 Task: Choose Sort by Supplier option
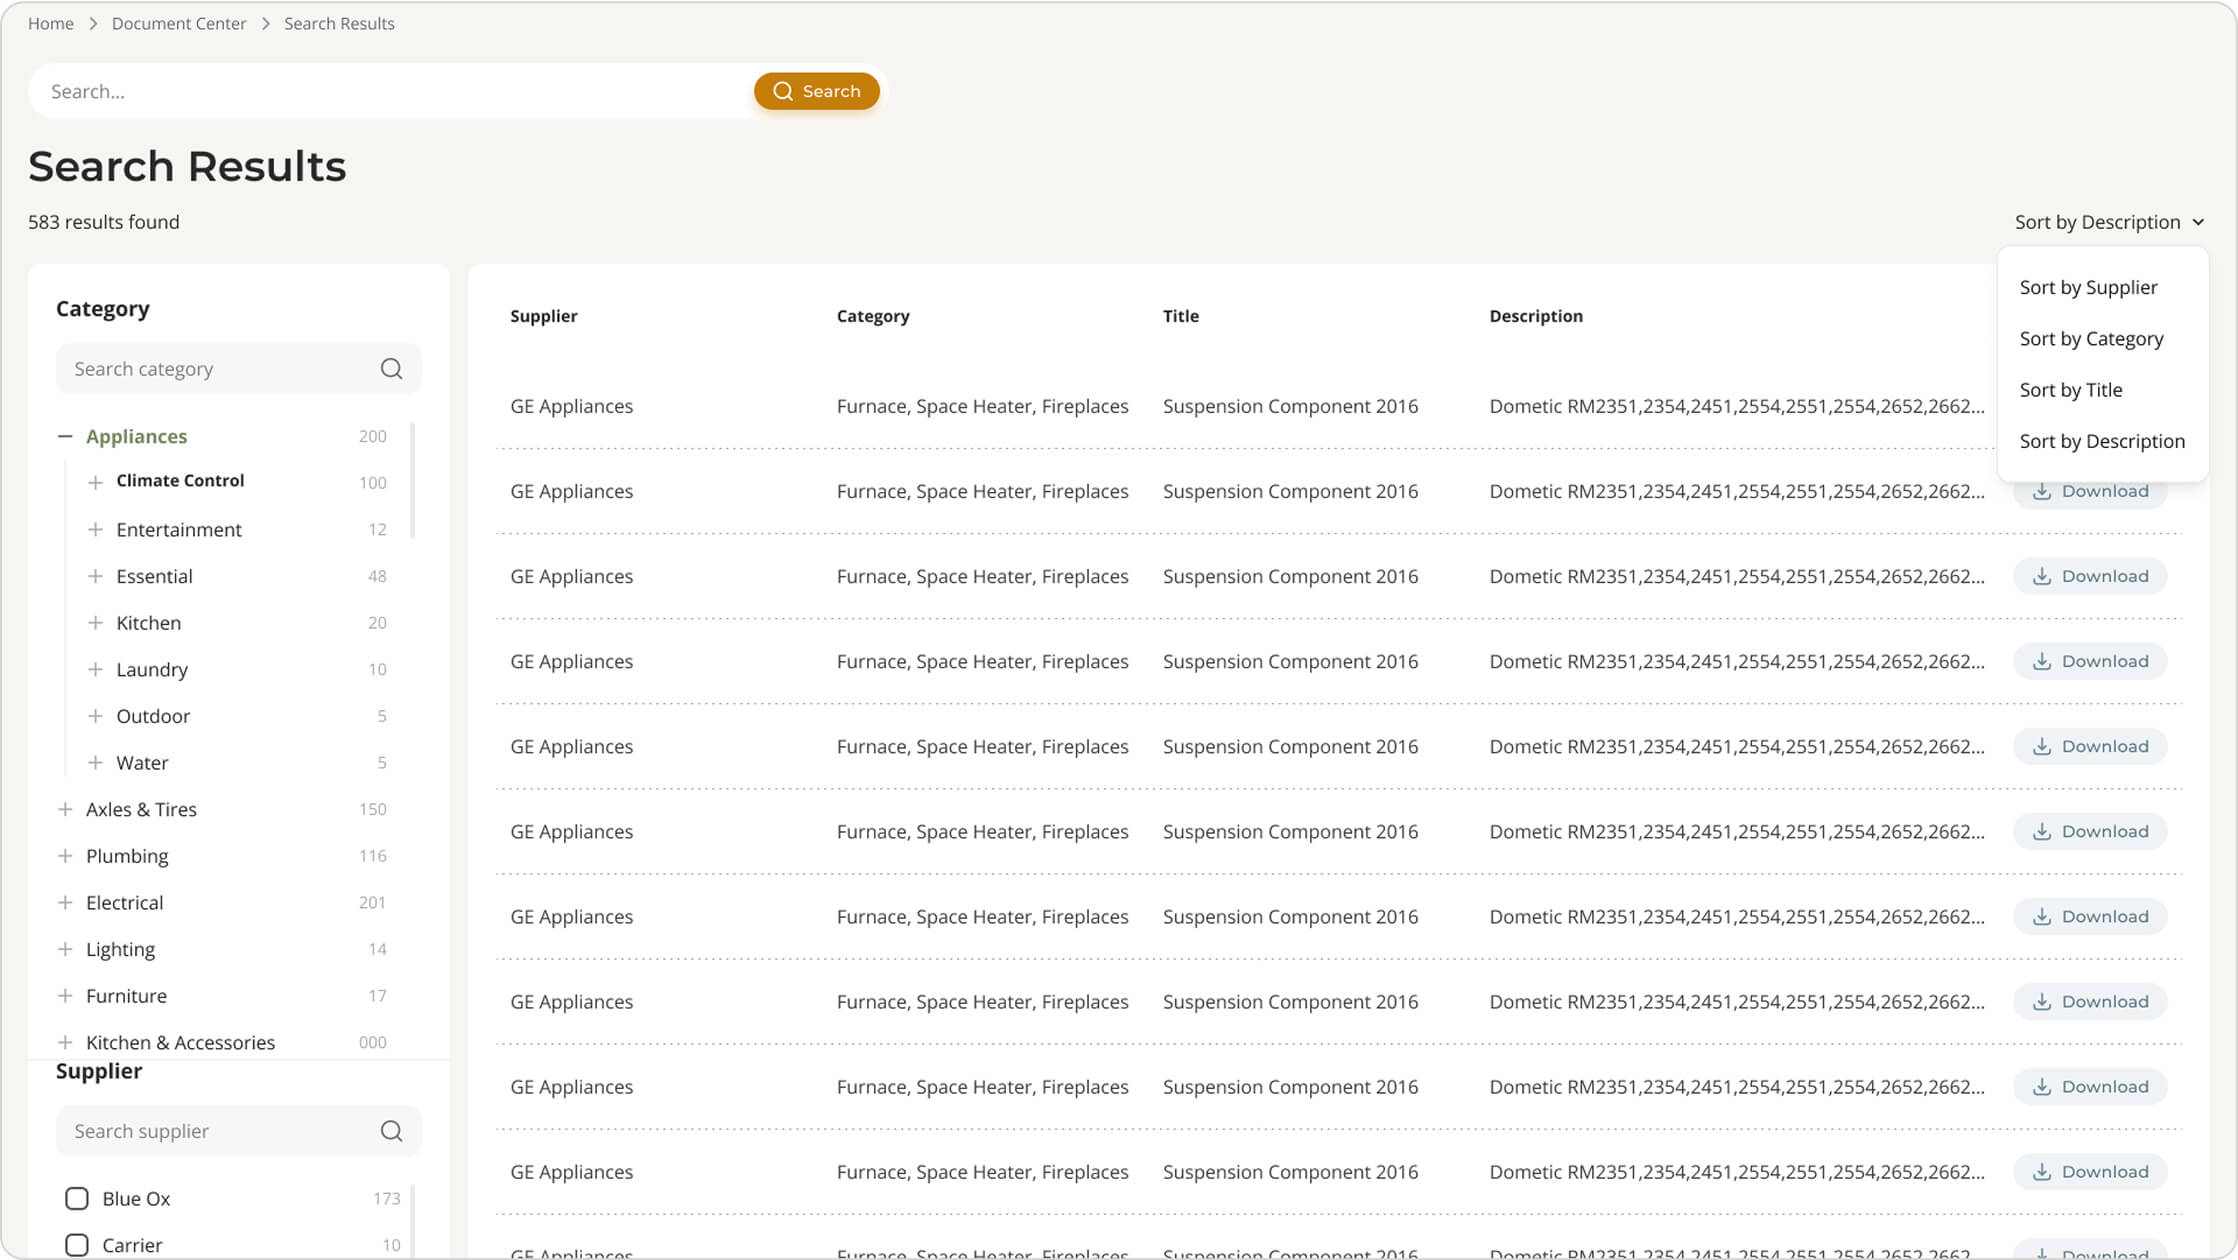click(2088, 287)
